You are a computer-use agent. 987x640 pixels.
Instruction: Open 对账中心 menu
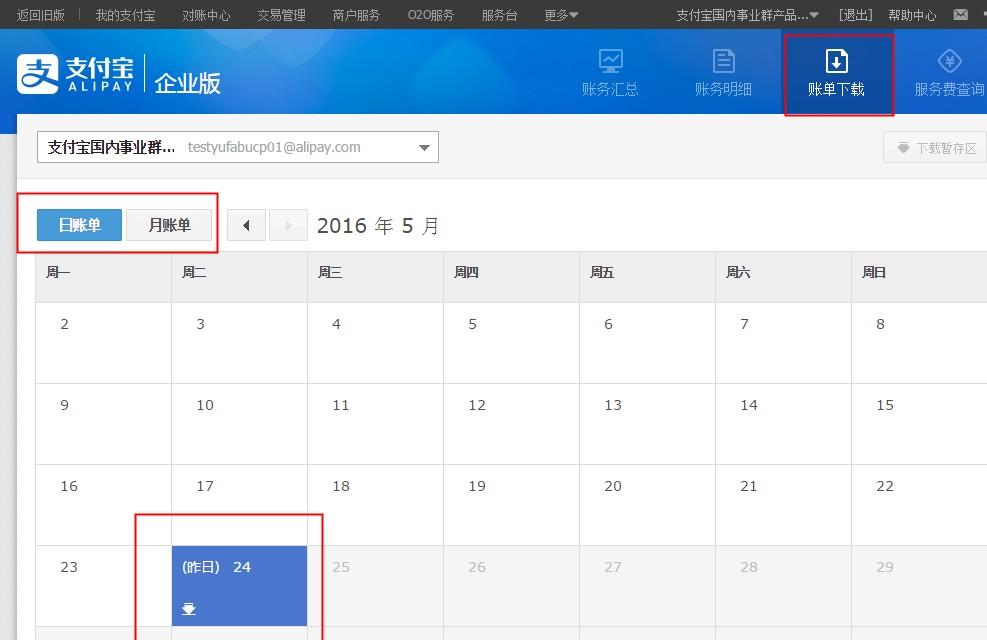point(206,14)
